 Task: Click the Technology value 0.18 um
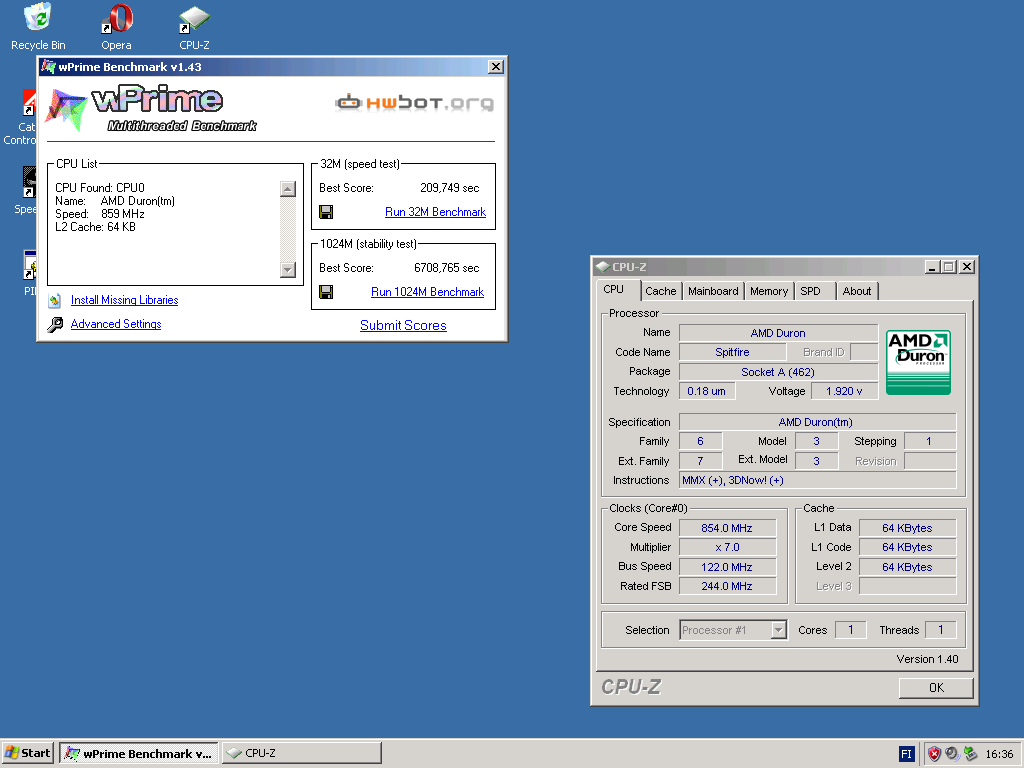tap(707, 391)
